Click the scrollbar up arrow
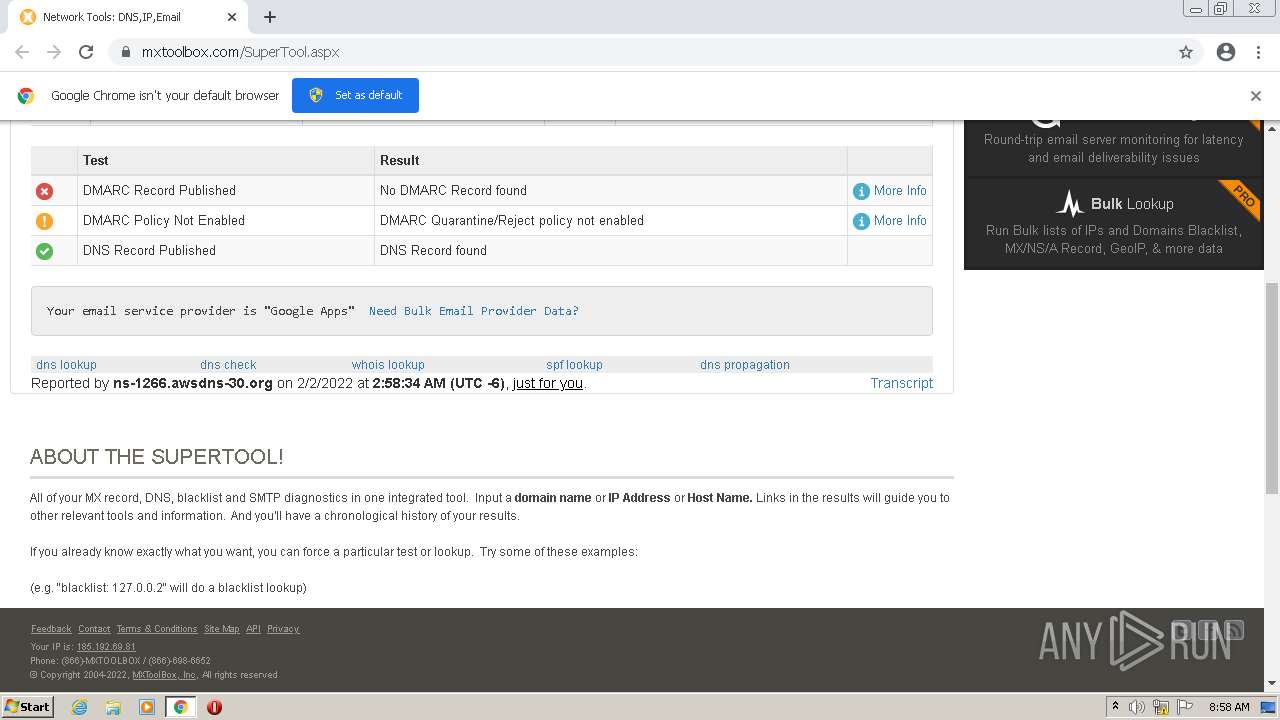The image size is (1280, 720). coord(1272,128)
